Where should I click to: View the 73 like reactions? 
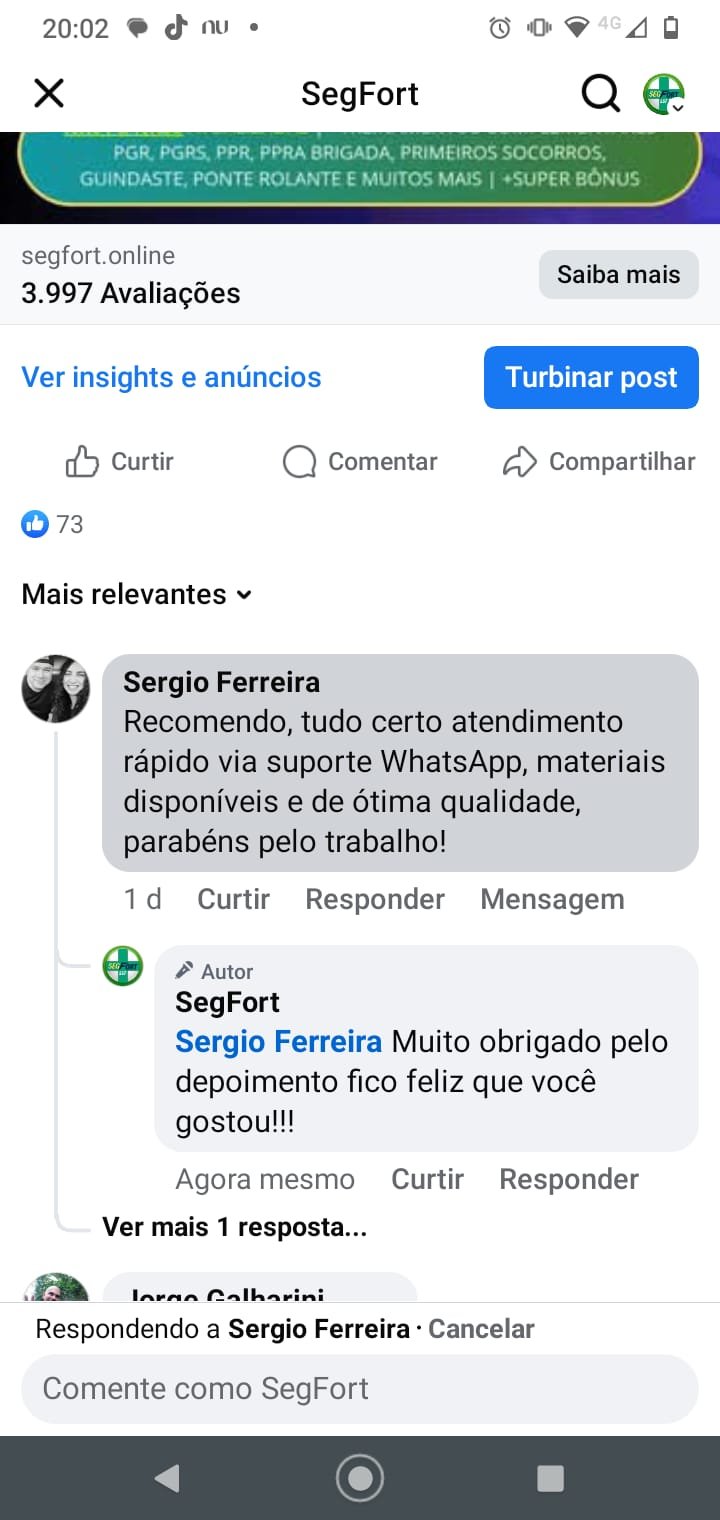(x=52, y=524)
